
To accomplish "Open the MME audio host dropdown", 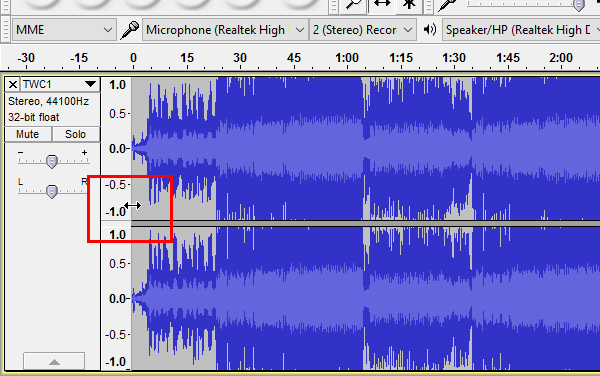I will coord(64,30).
